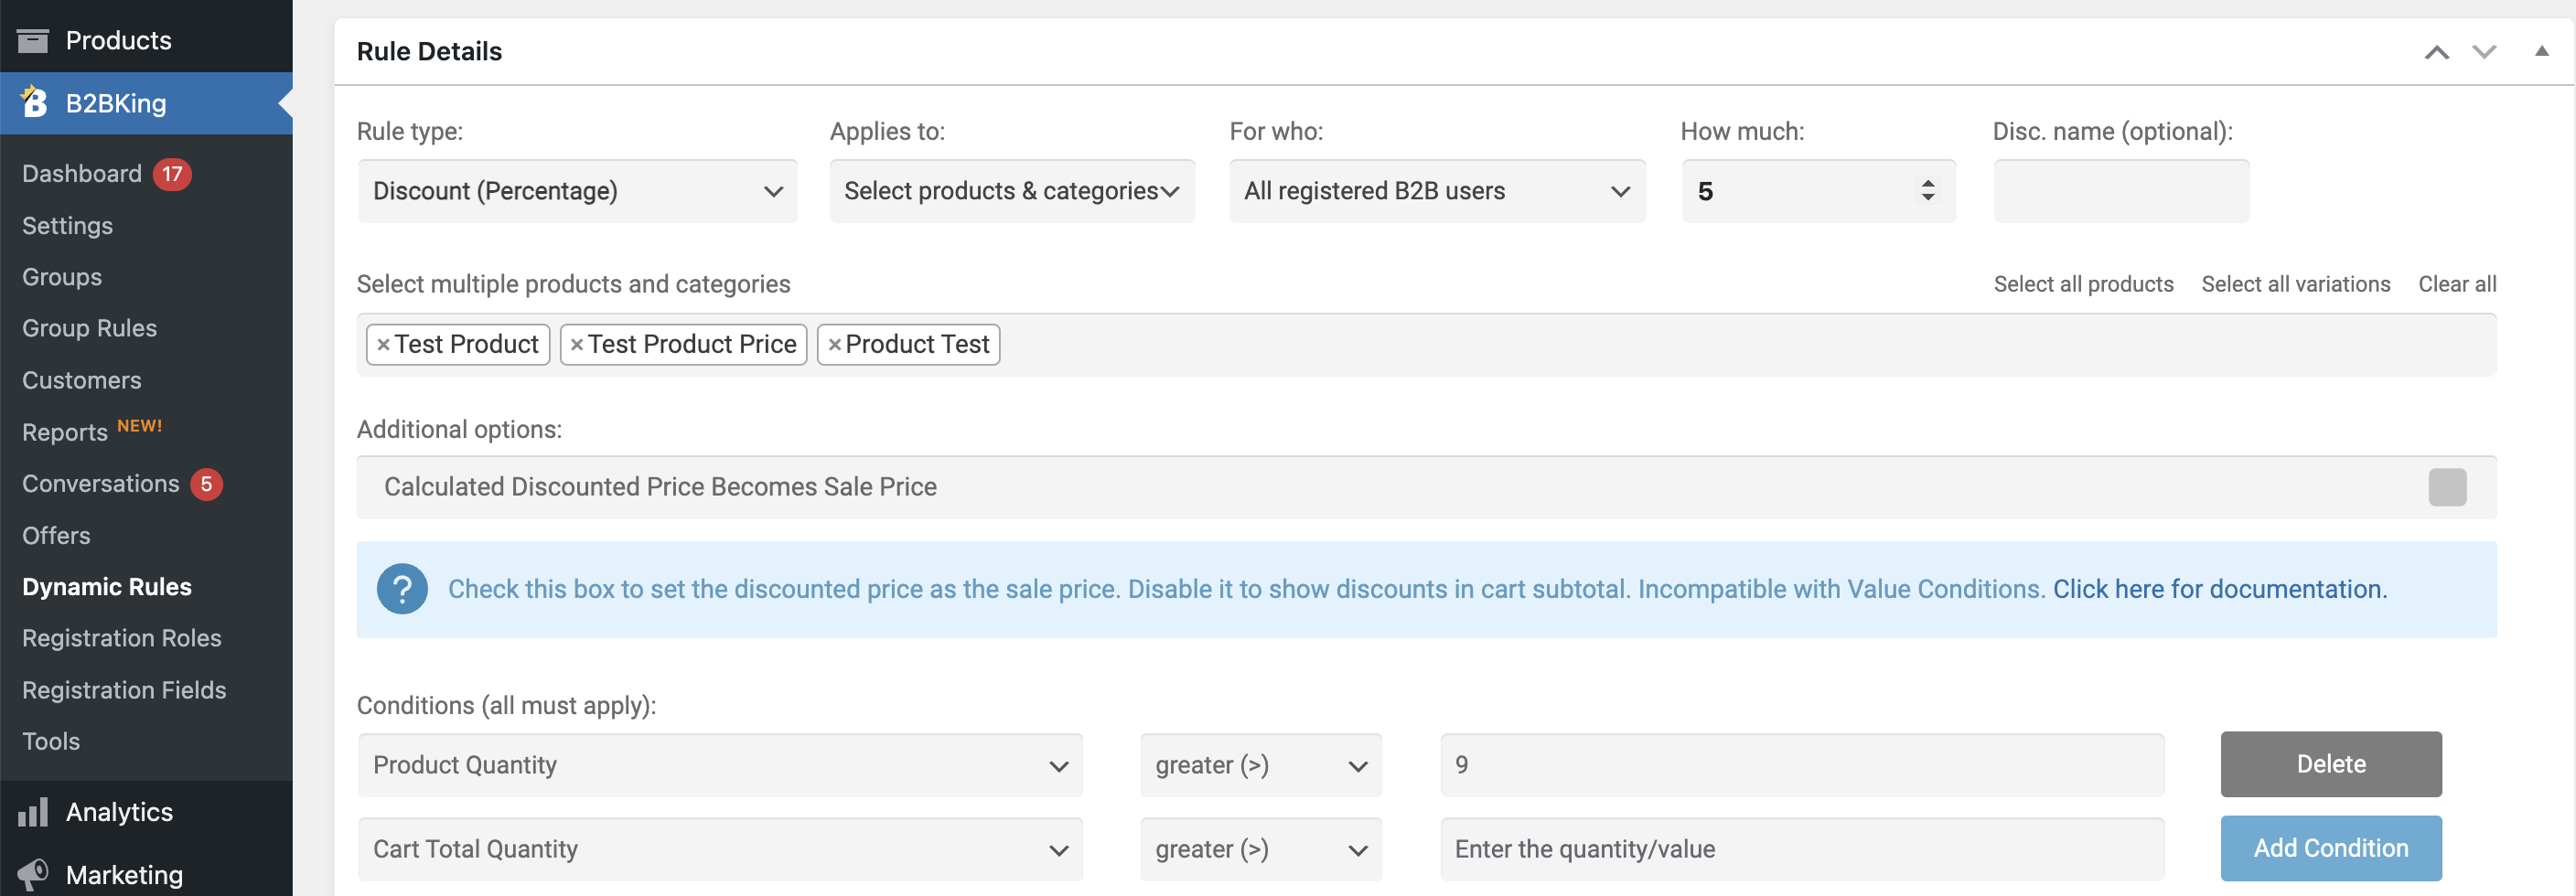Open the Products menu icon

[33, 41]
